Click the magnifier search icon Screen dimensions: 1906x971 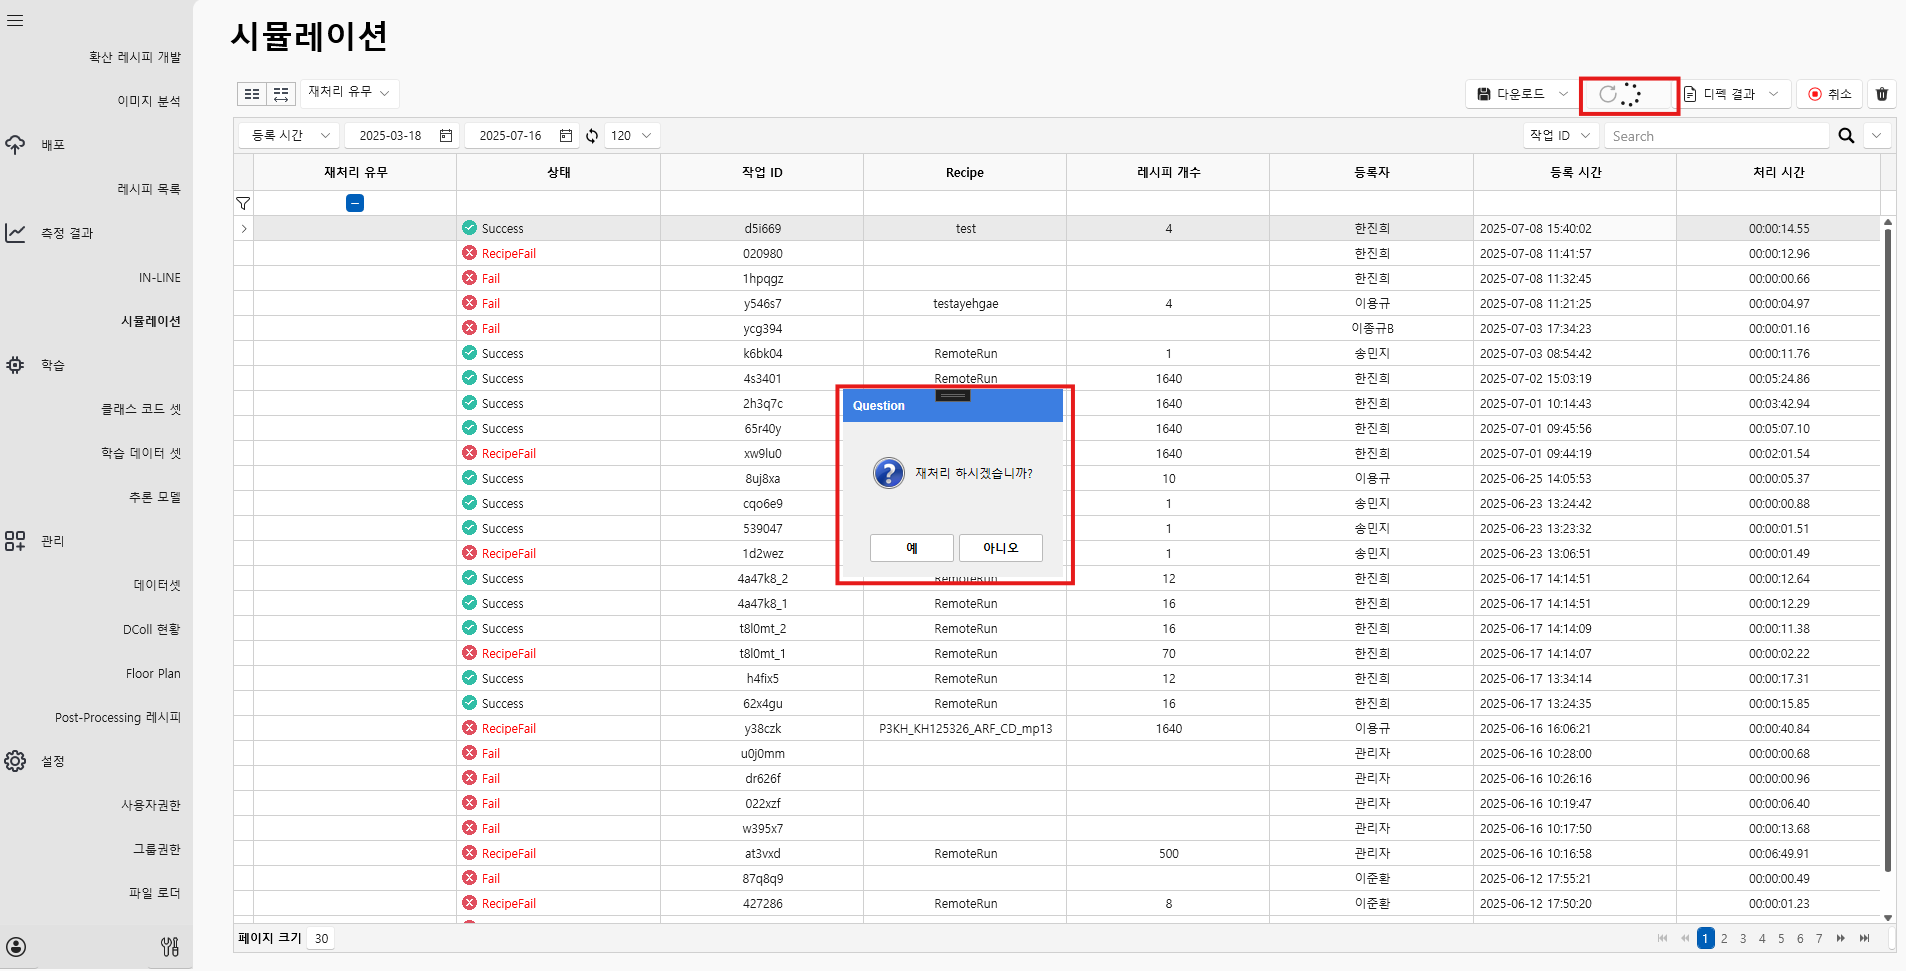click(x=1846, y=136)
